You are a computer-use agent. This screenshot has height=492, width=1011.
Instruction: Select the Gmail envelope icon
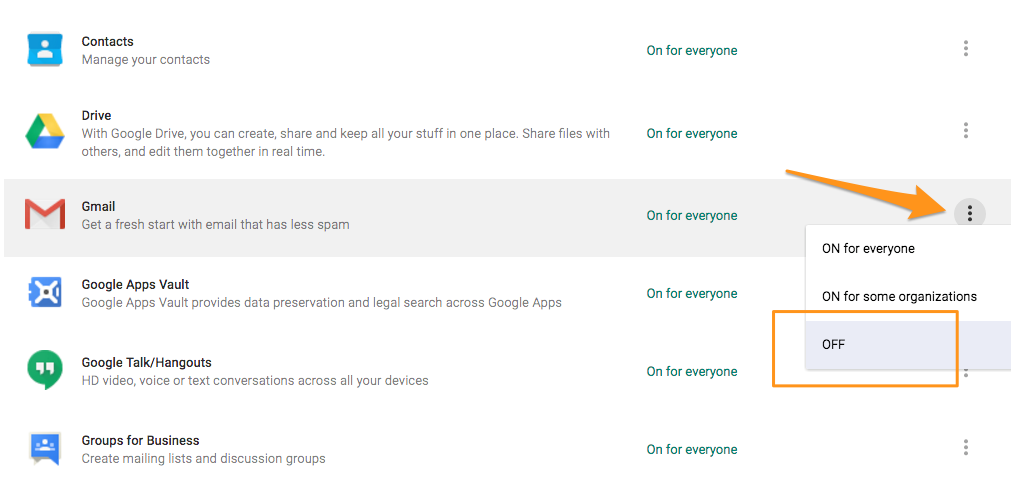tap(44, 215)
